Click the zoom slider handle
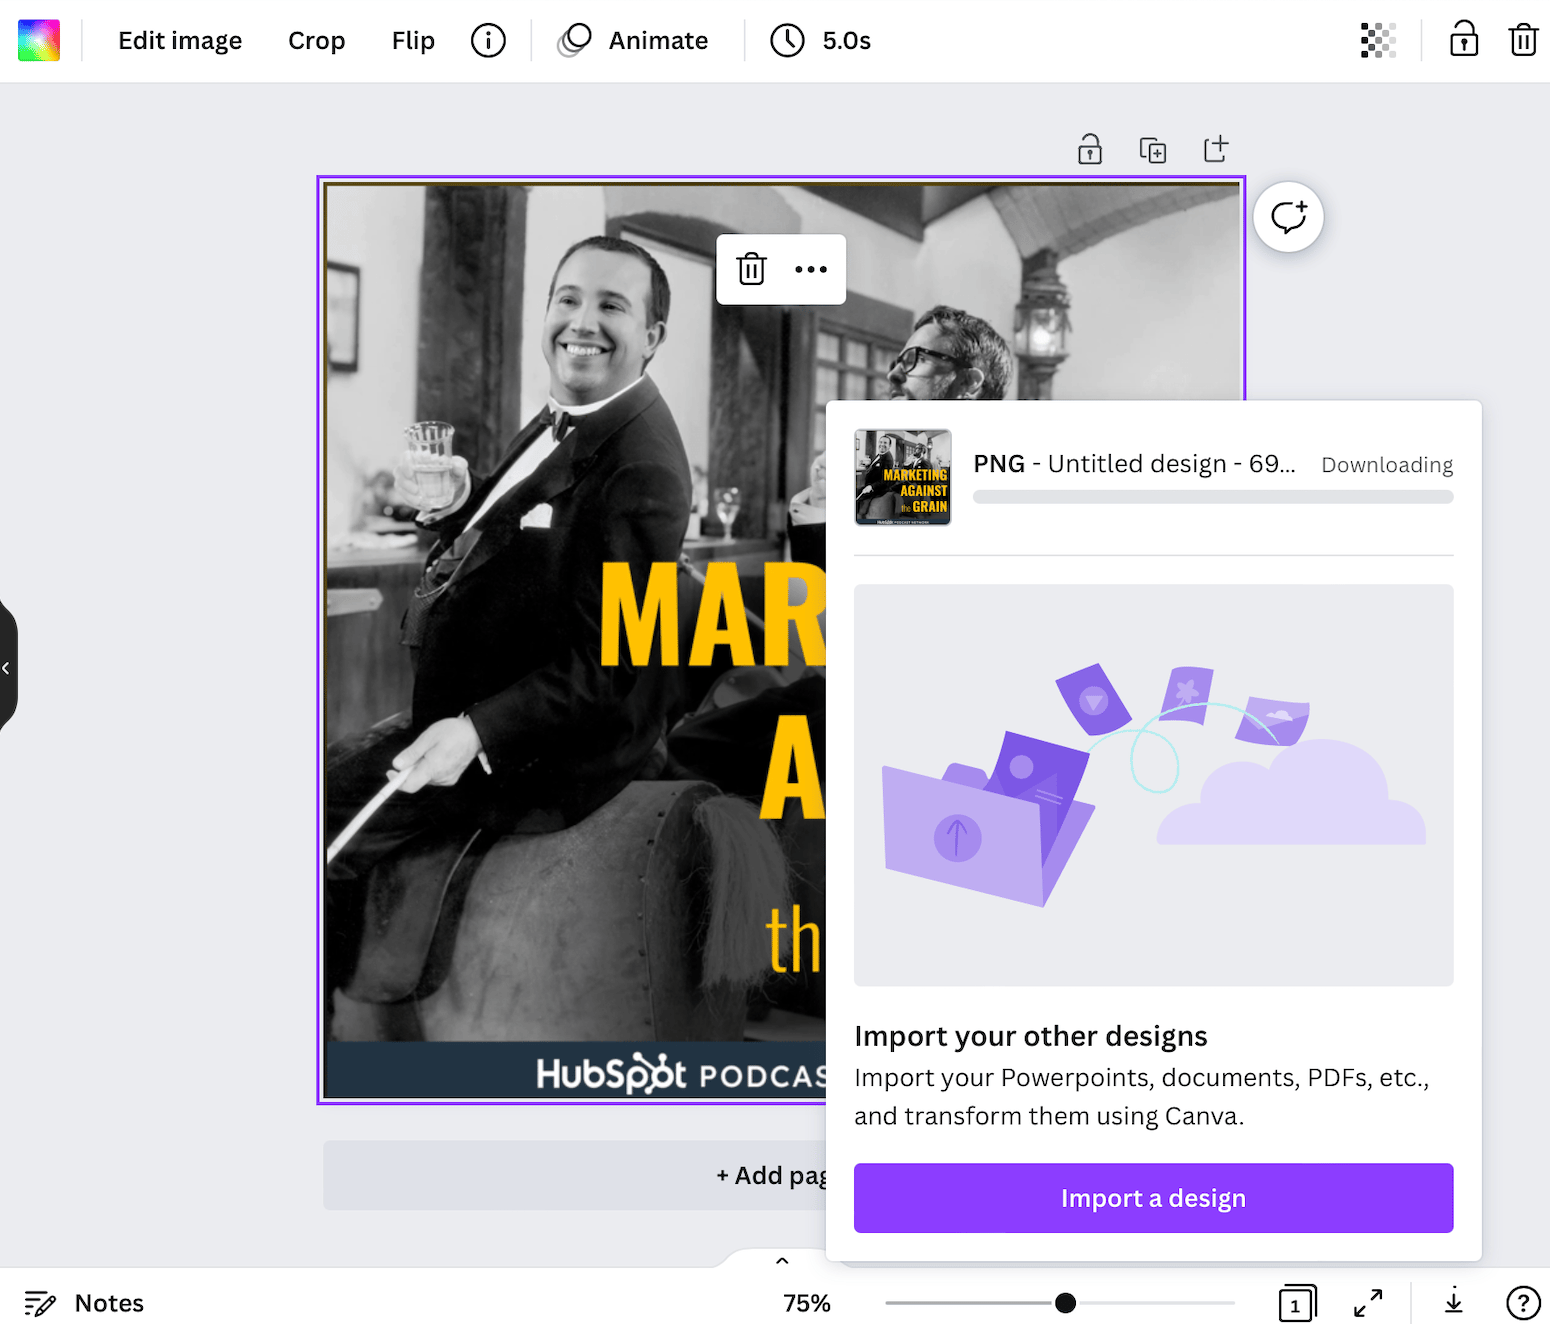This screenshot has height=1324, width=1550. click(x=1066, y=1303)
